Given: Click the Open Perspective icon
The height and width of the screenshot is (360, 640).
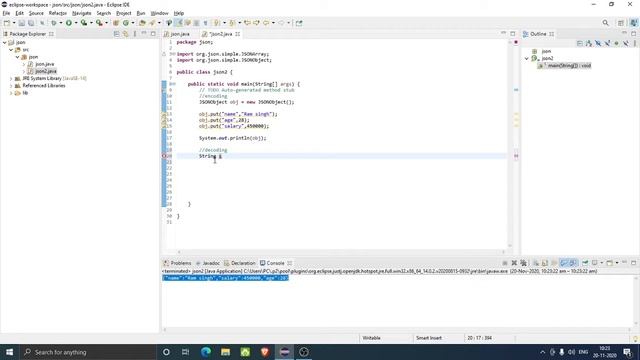Looking at the screenshot, I should point(620,23).
